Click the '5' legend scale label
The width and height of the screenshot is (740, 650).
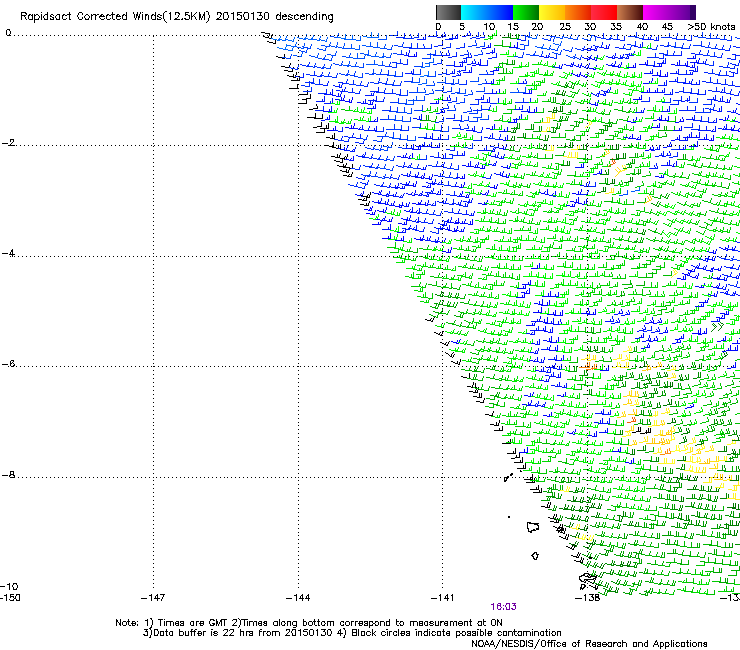[462, 26]
